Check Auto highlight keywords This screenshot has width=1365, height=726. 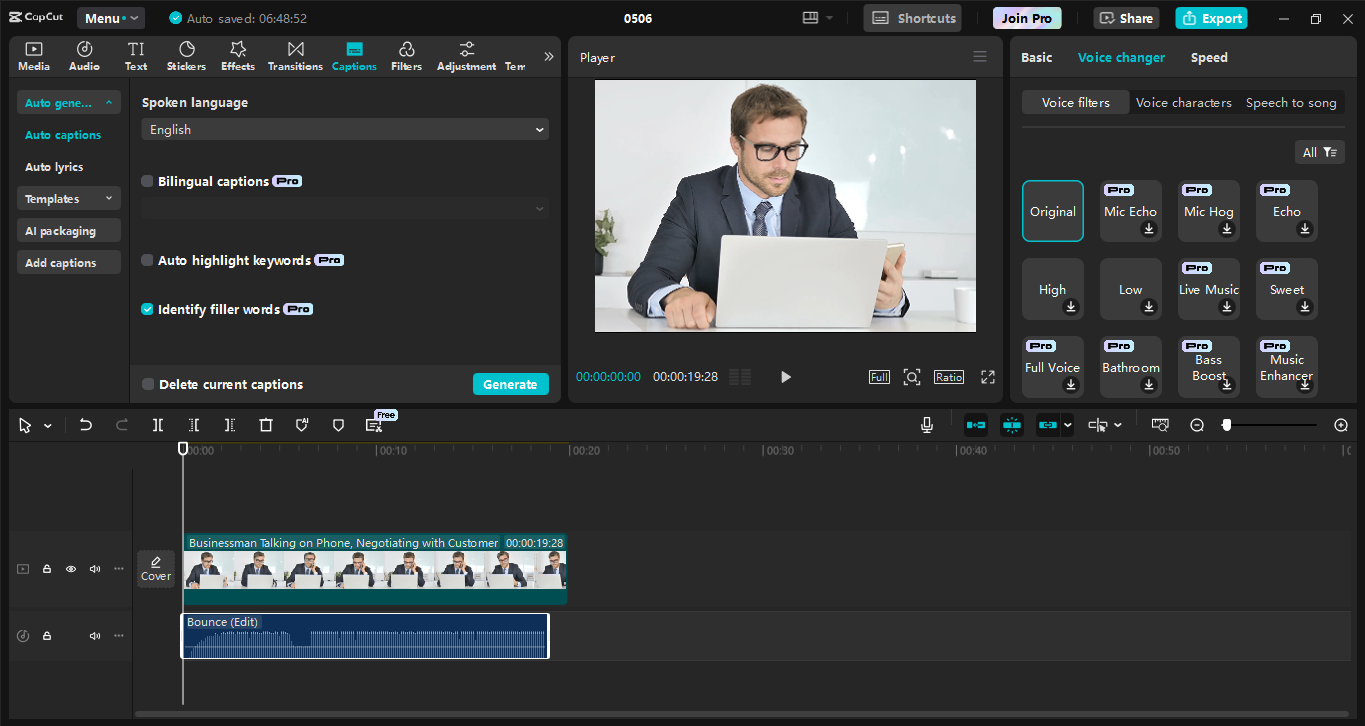147,259
